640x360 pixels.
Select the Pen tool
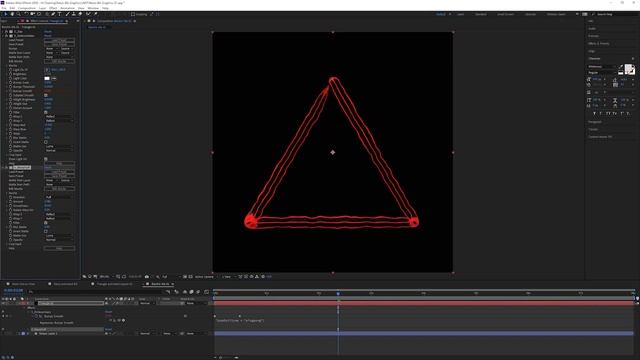(53, 14)
